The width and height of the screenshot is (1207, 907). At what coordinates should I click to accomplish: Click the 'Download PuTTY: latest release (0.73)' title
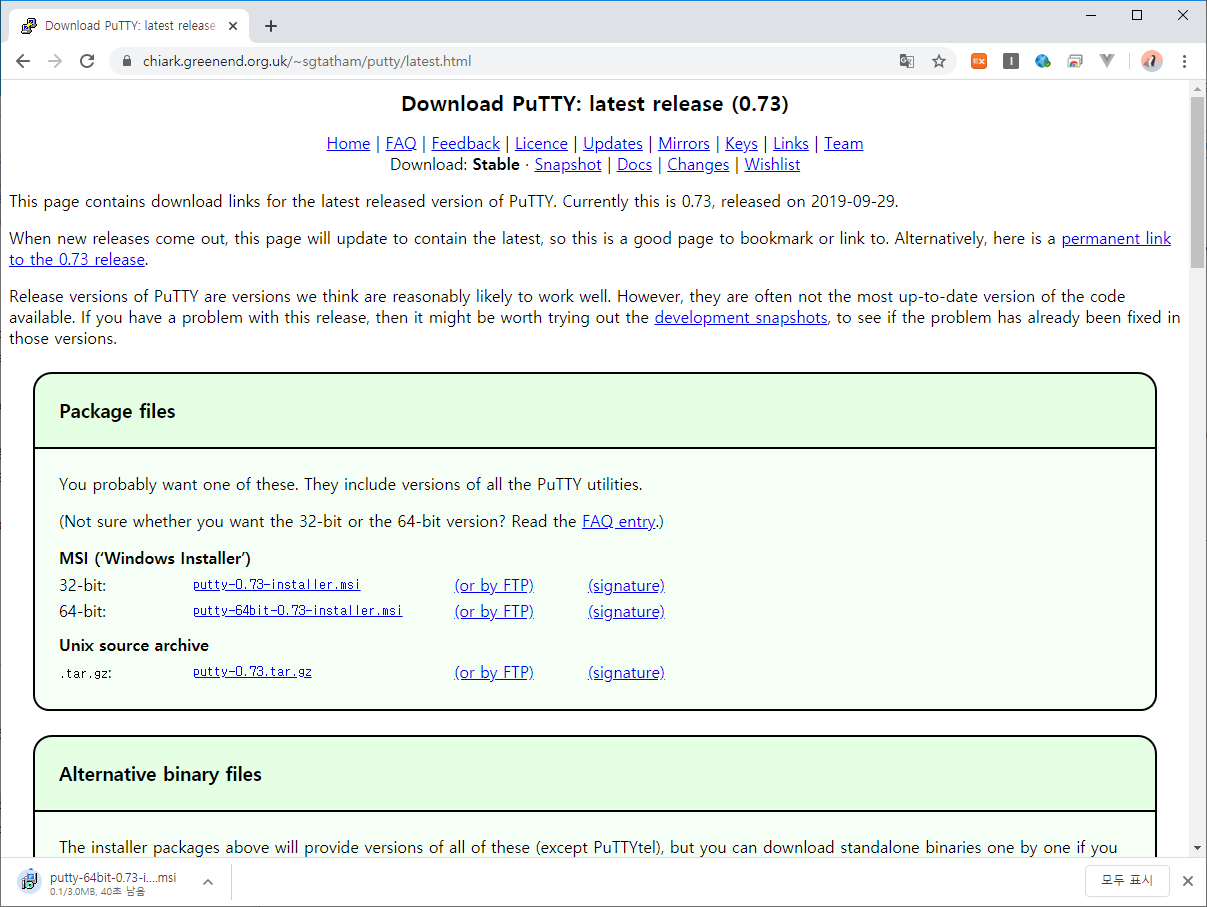[x=595, y=104]
